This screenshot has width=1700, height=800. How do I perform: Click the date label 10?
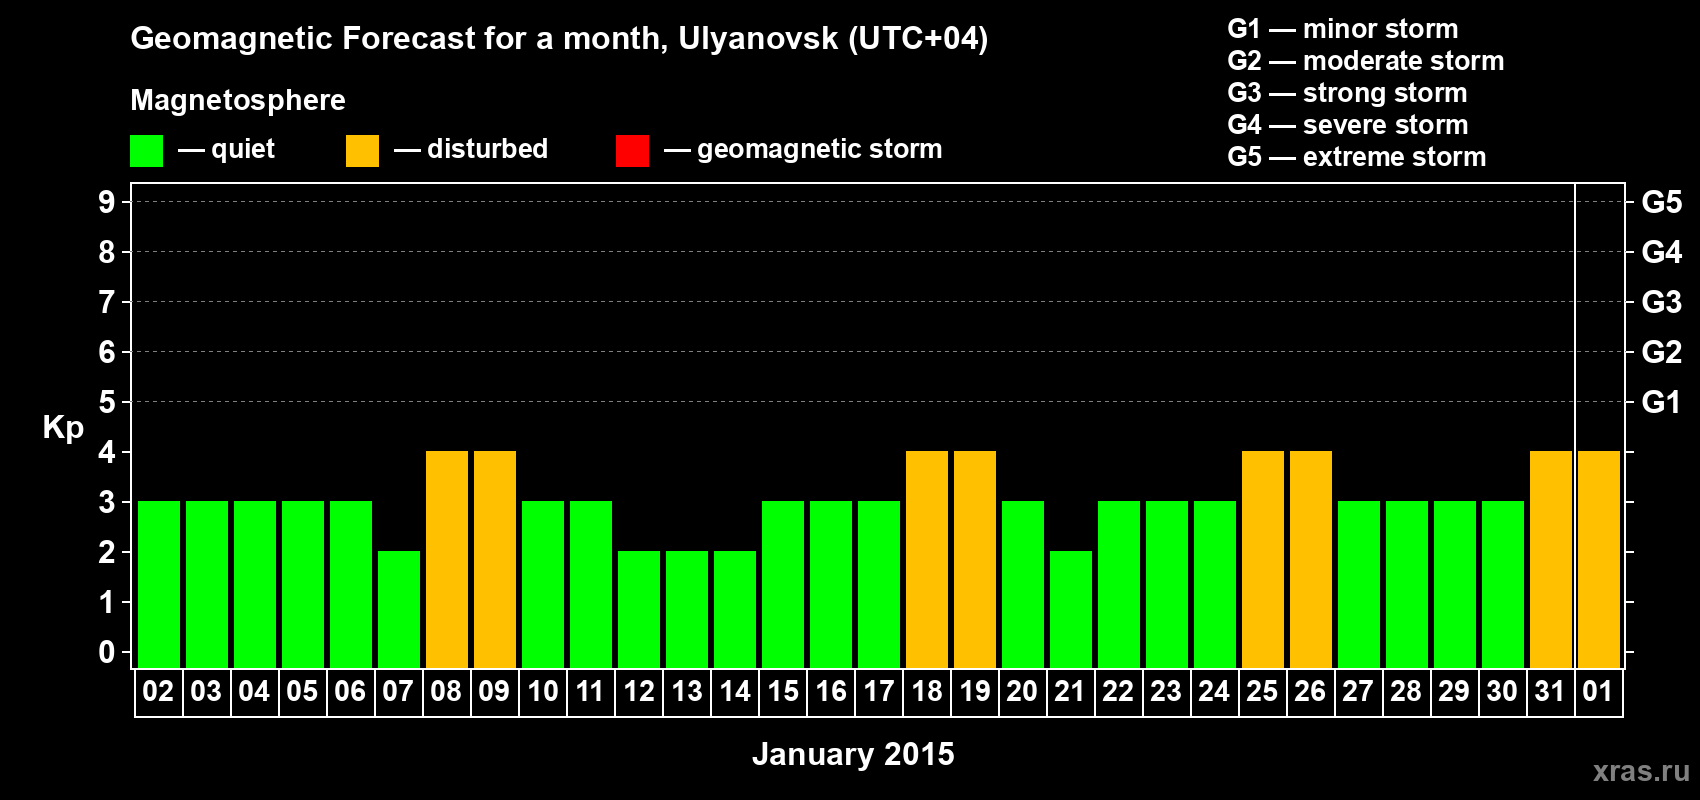[543, 691]
